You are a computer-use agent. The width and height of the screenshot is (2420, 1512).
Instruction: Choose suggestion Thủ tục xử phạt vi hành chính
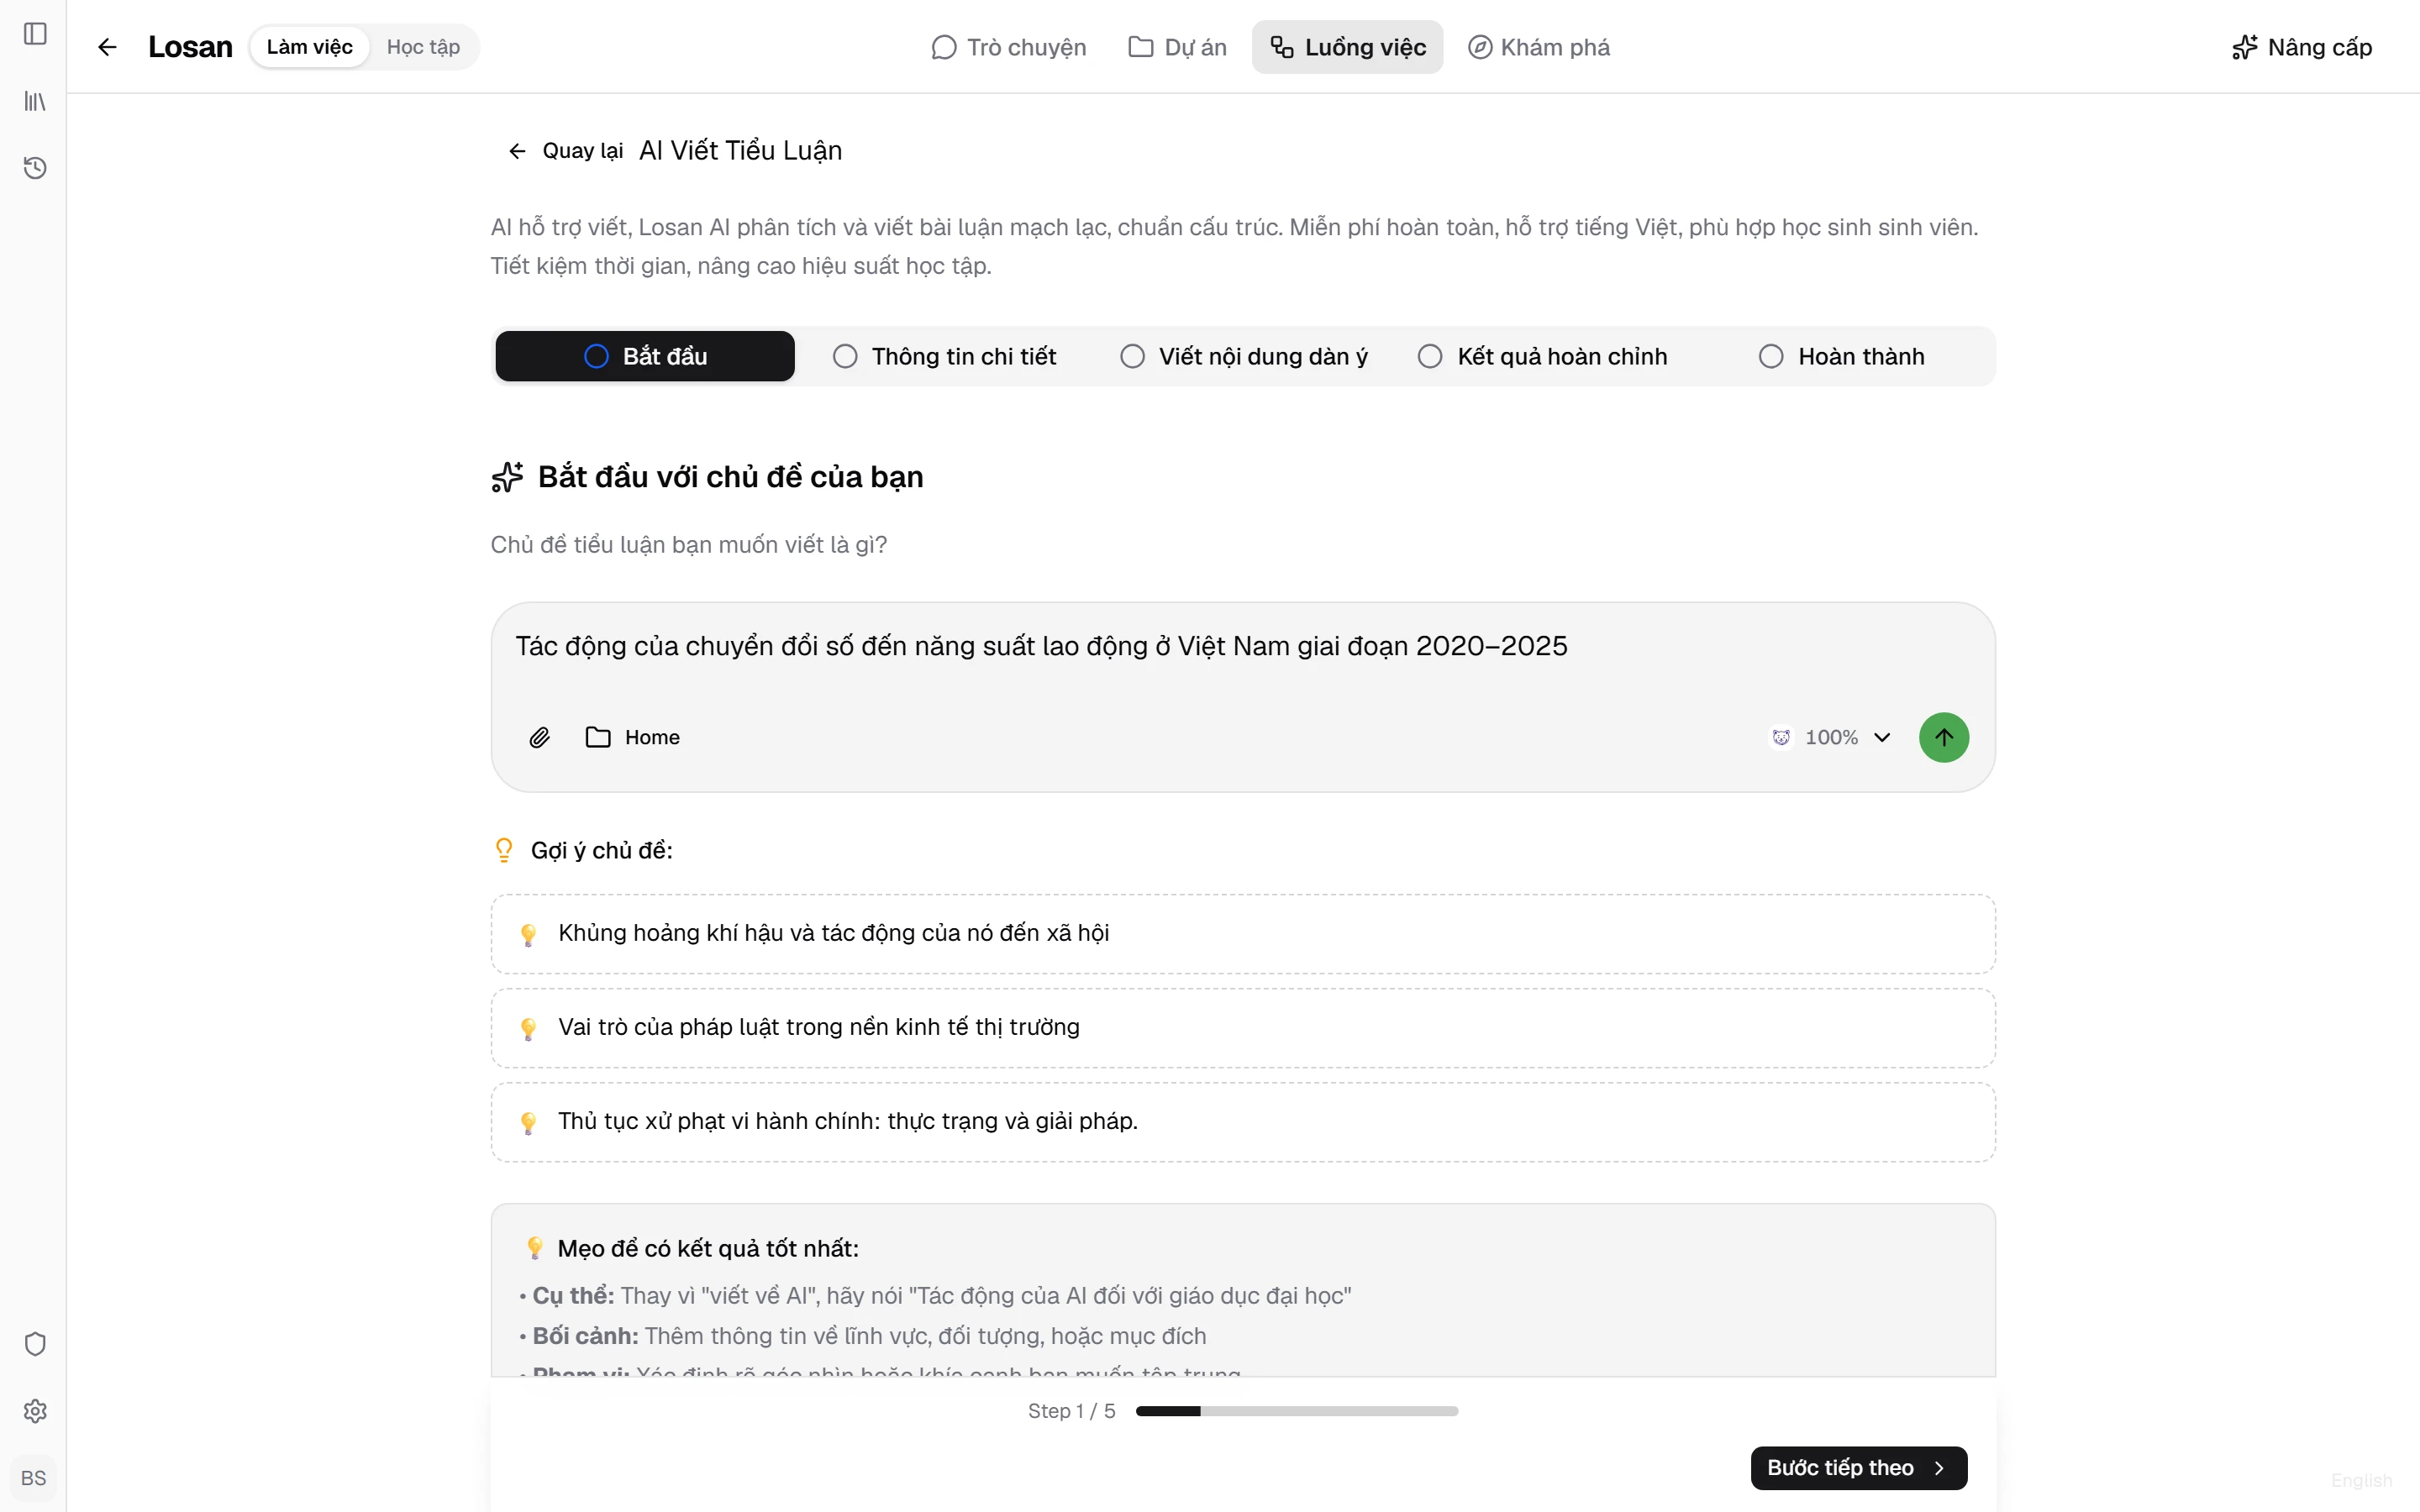coord(1243,1121)
